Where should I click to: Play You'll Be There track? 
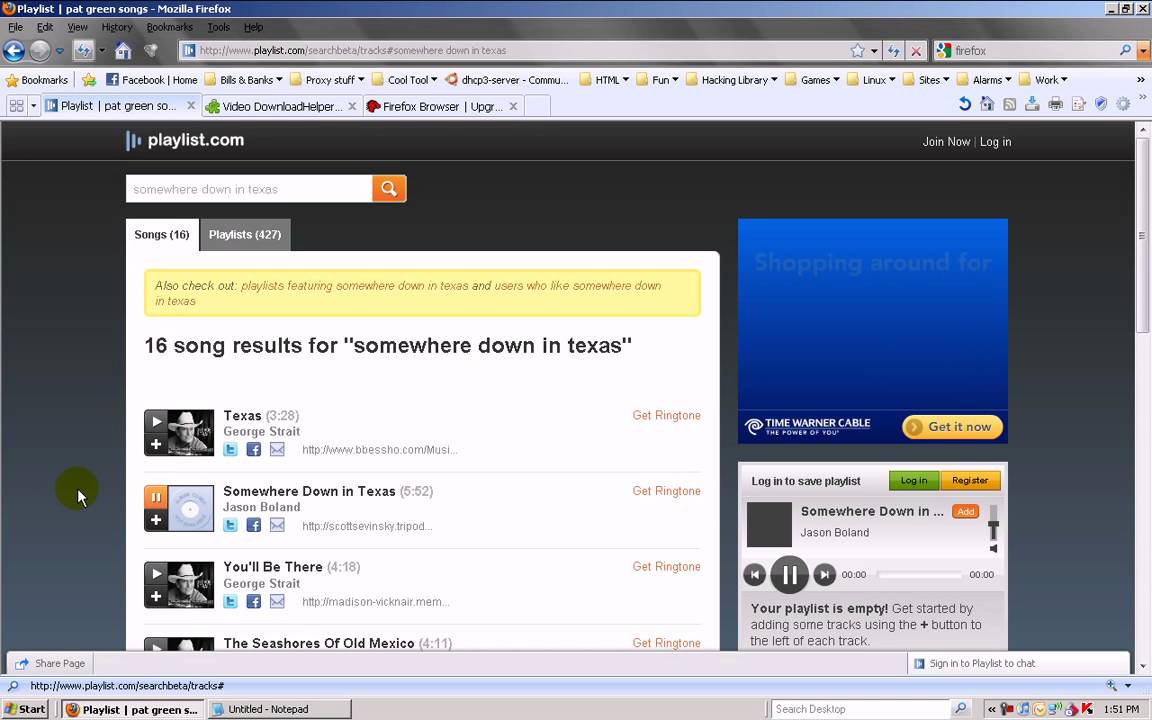point(156,574)
